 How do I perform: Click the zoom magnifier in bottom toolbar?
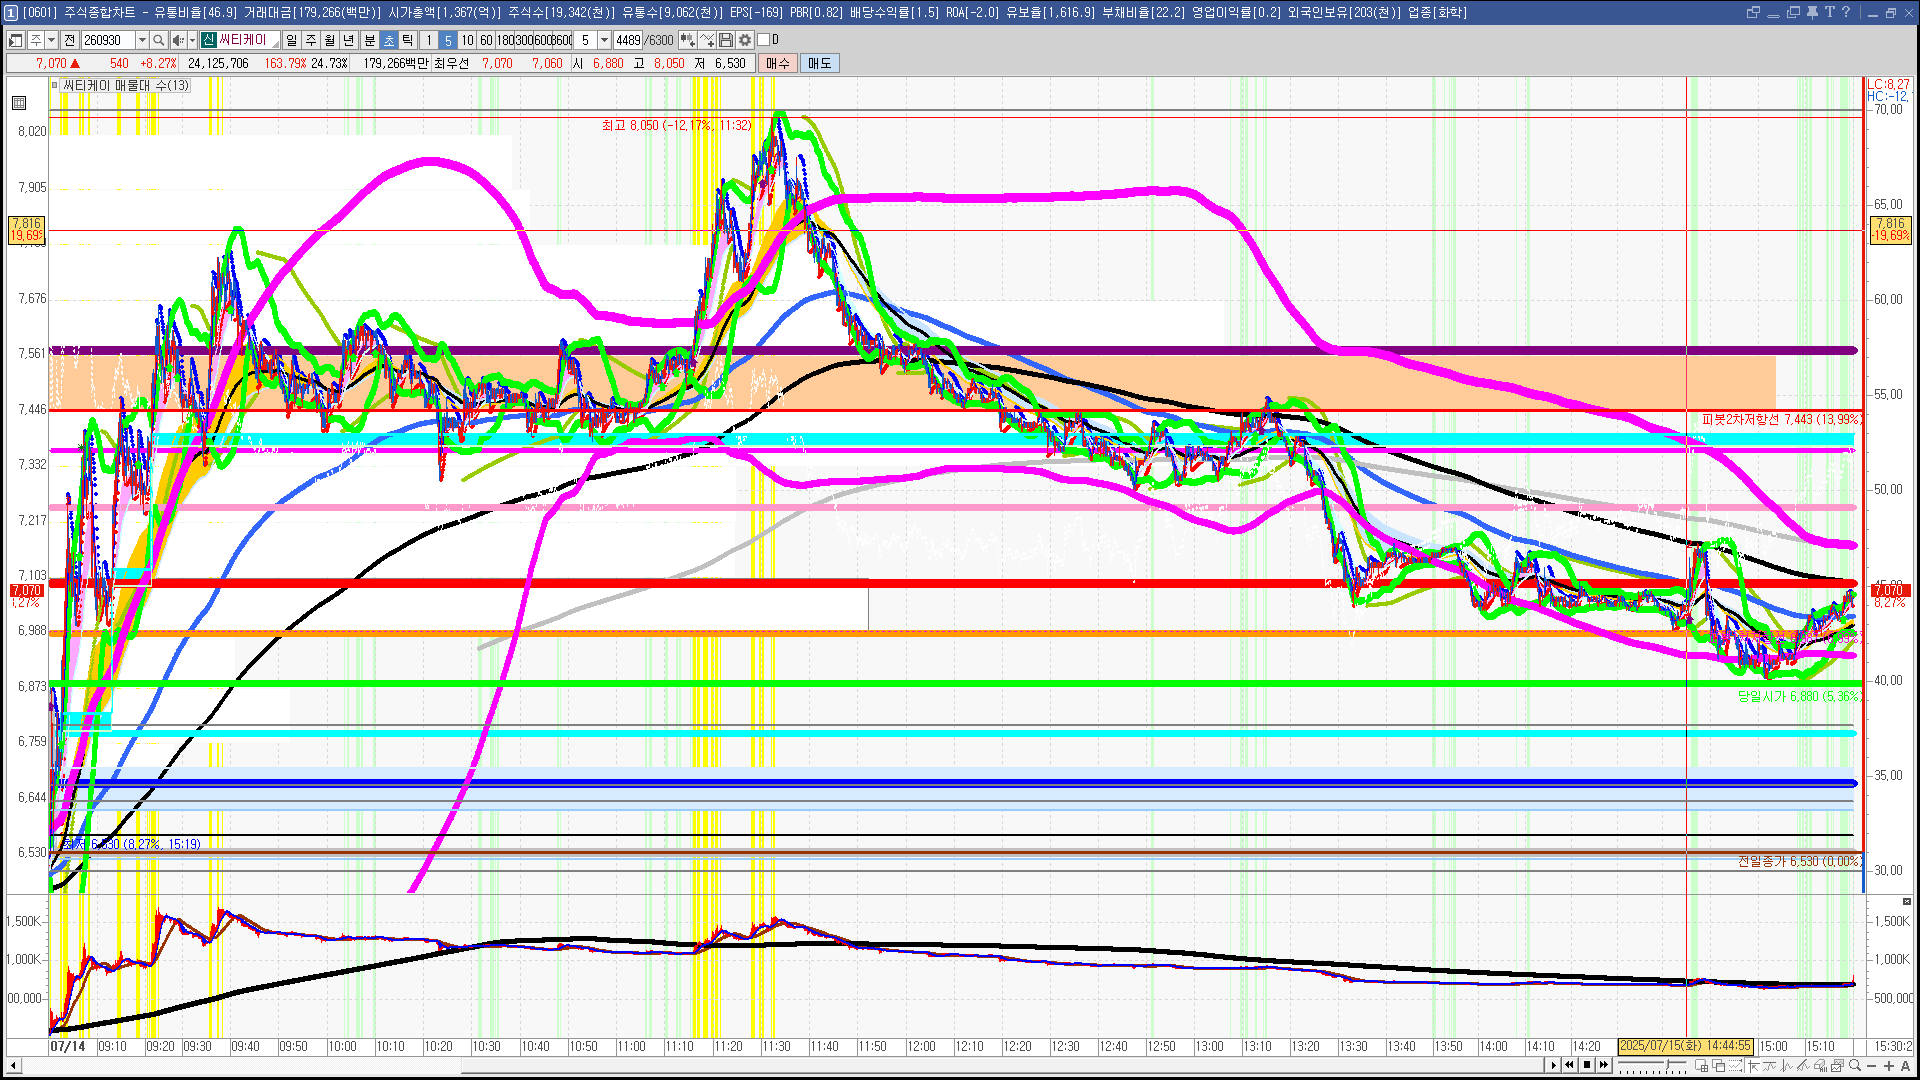(1855, 1065)
